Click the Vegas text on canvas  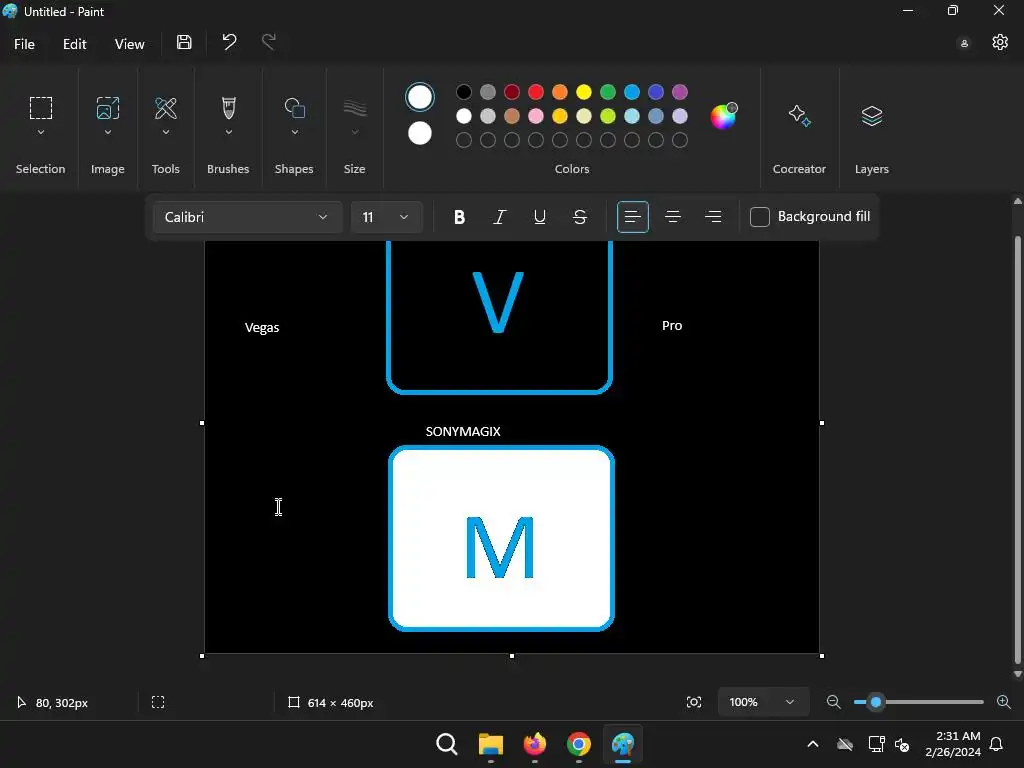click(x=262, y=328)
